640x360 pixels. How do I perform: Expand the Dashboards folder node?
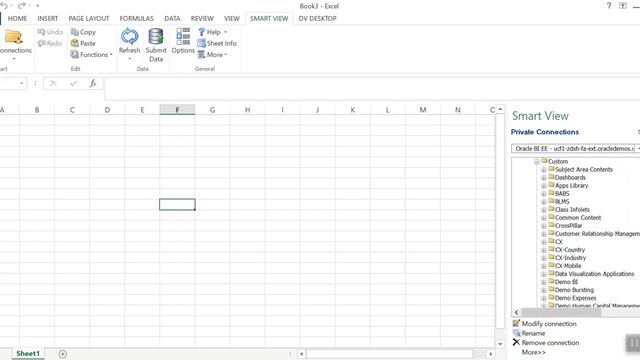tap(544, 178)
